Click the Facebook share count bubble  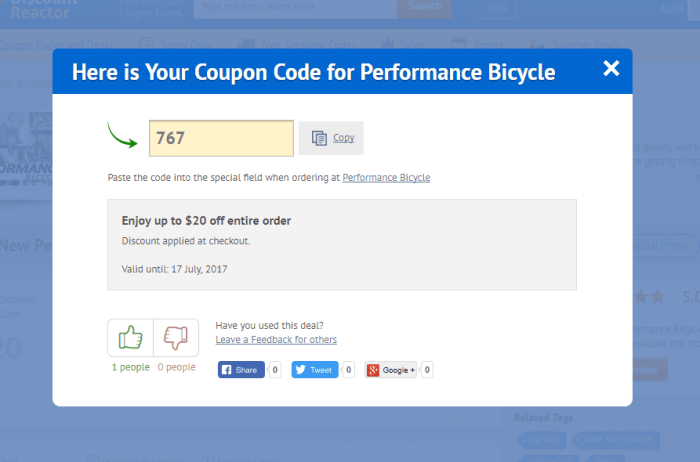pos(275,370)
